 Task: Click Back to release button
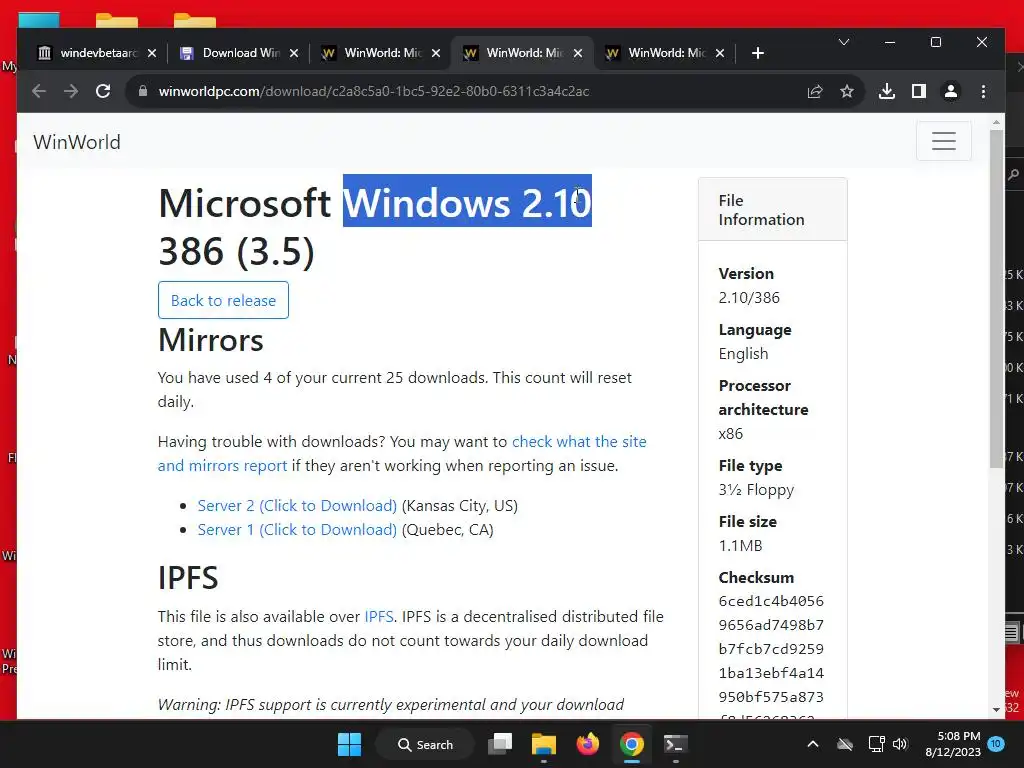[223, 300]
